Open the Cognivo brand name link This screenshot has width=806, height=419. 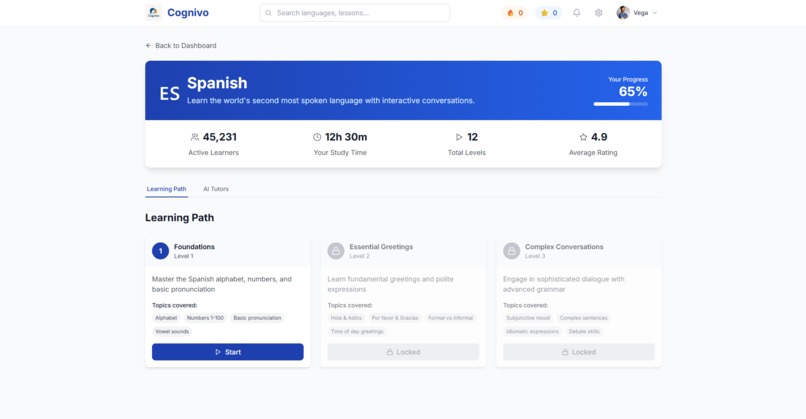[x=188, y=13]
